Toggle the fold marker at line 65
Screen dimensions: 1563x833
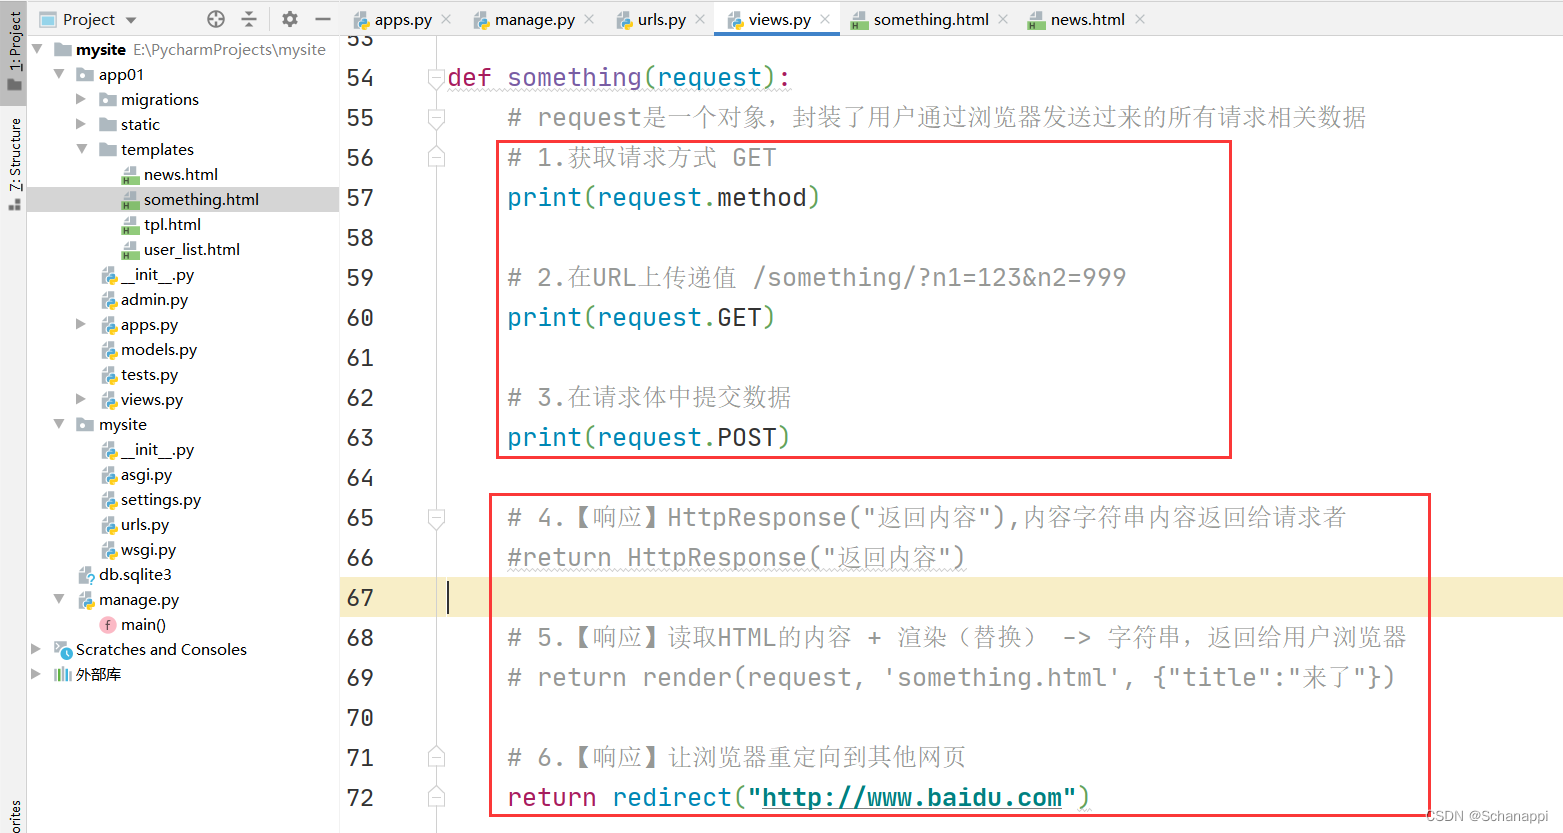pos(436,517)
